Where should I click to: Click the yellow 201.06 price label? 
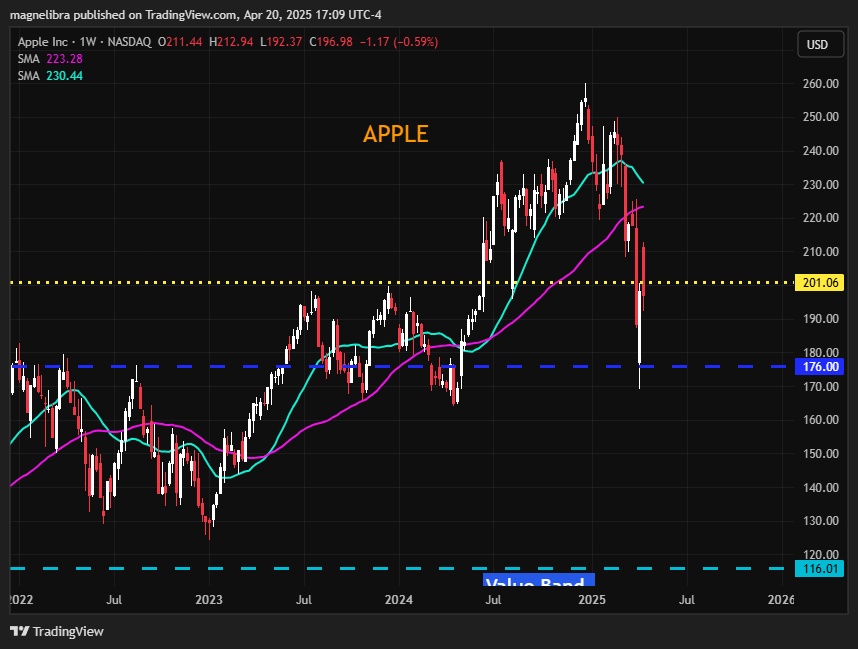819,283
